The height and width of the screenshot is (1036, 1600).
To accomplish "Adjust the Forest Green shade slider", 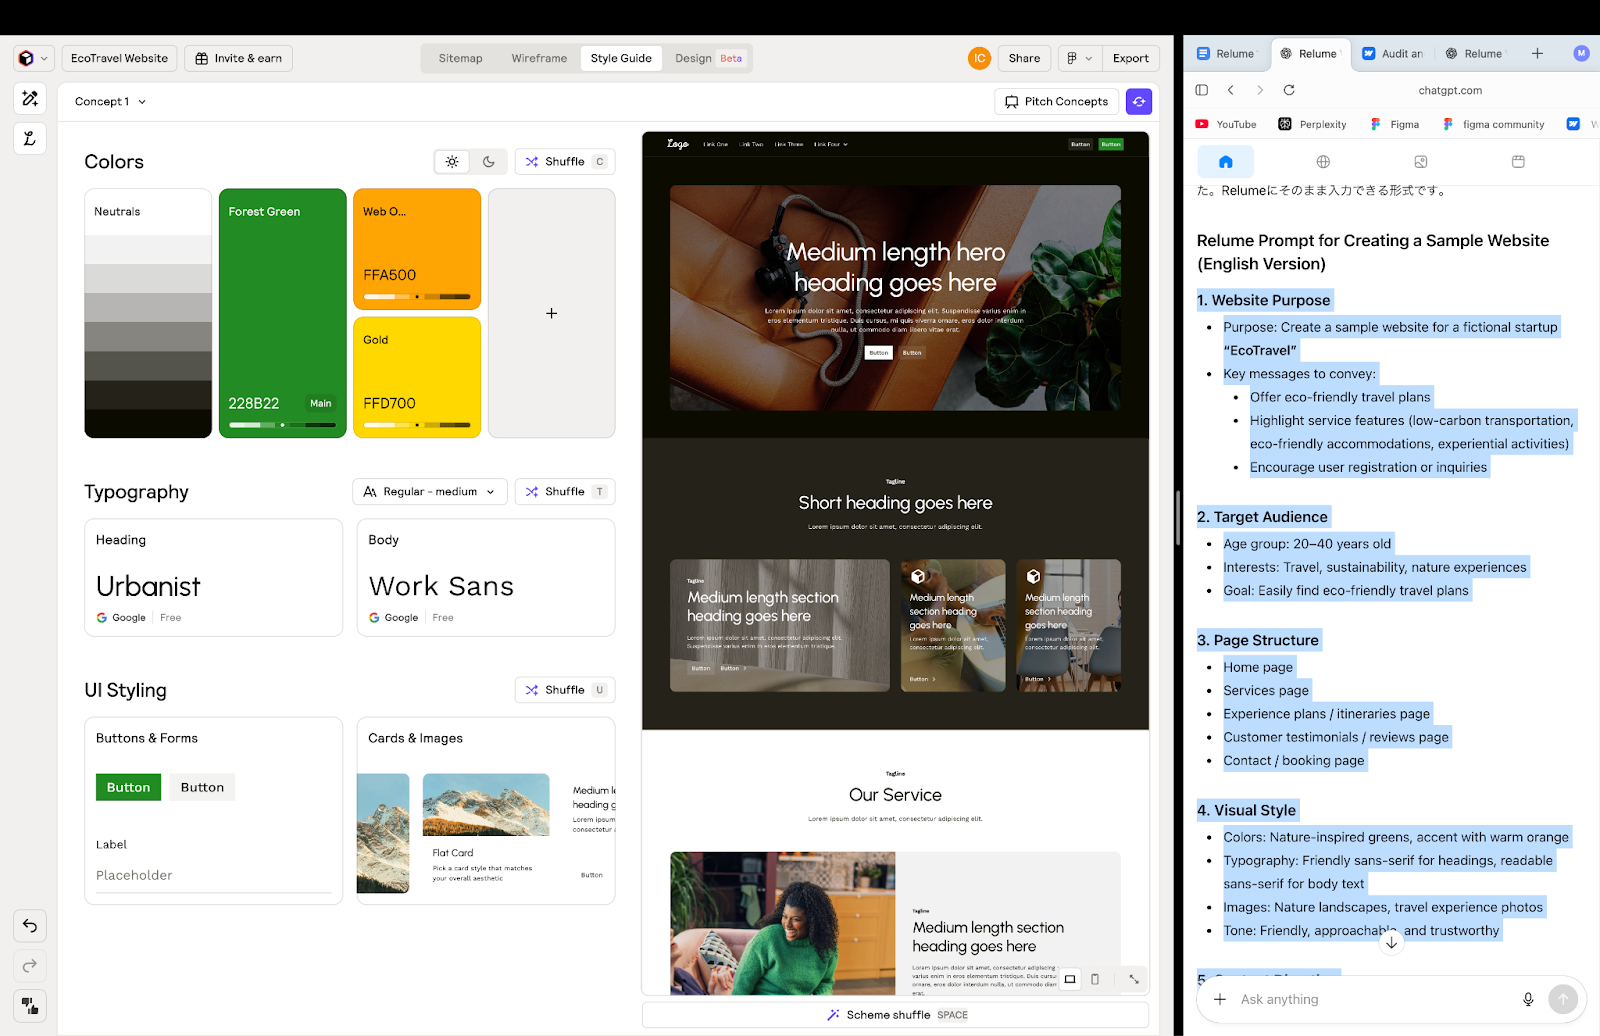I will [x=283, y=425].
